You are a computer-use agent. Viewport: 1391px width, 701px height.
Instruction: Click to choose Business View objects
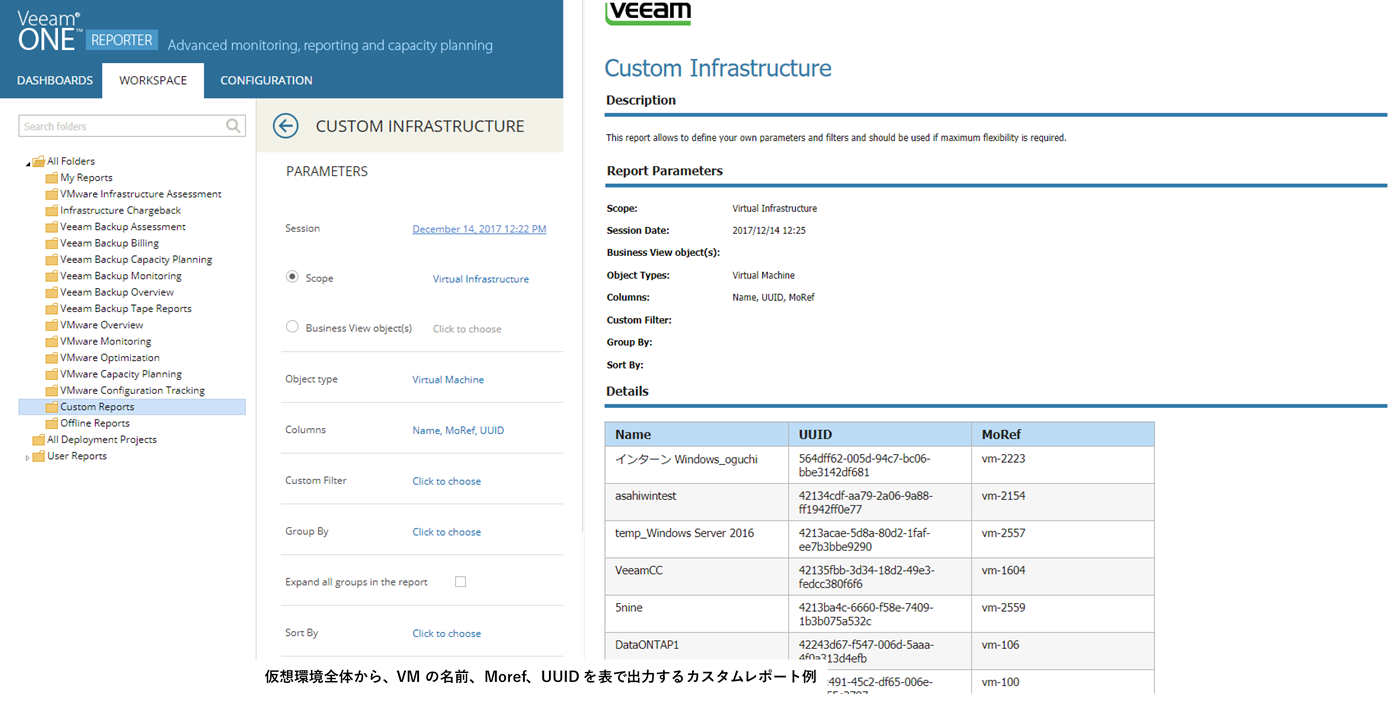467,329
